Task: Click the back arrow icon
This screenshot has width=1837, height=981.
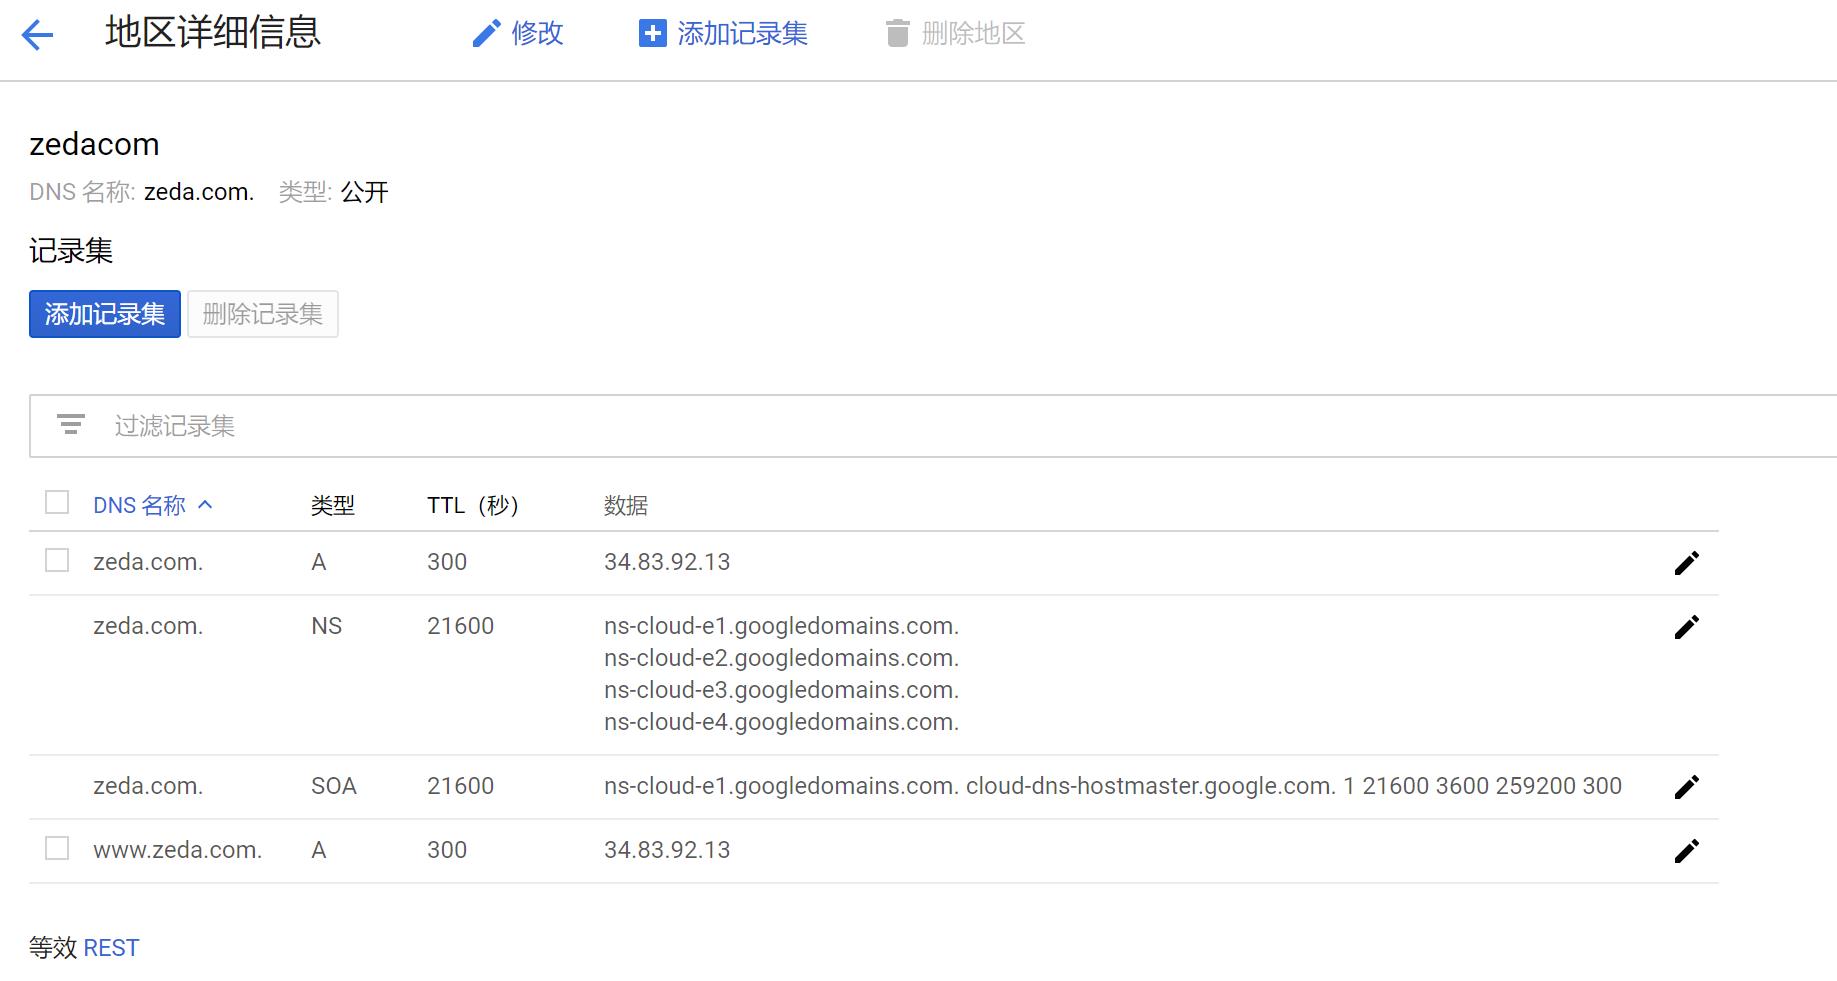Action: 37,36
